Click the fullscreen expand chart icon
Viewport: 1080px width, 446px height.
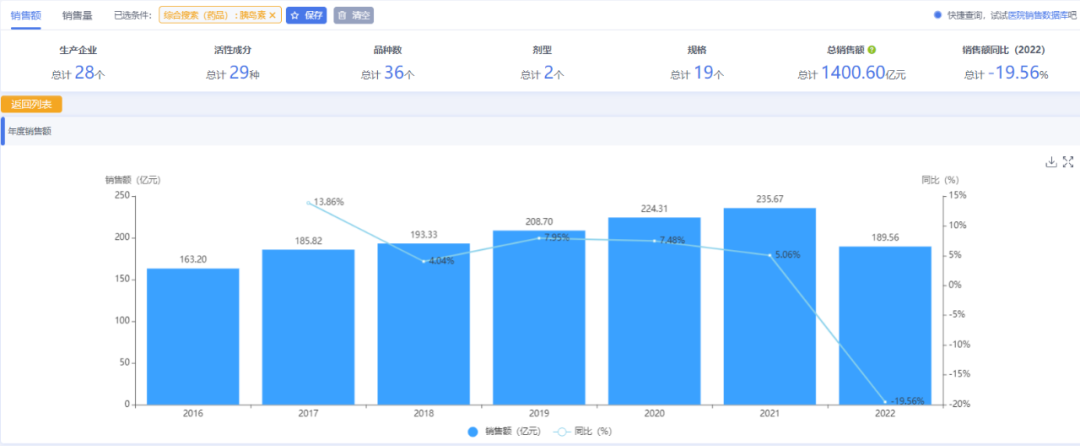[1067, 162]
